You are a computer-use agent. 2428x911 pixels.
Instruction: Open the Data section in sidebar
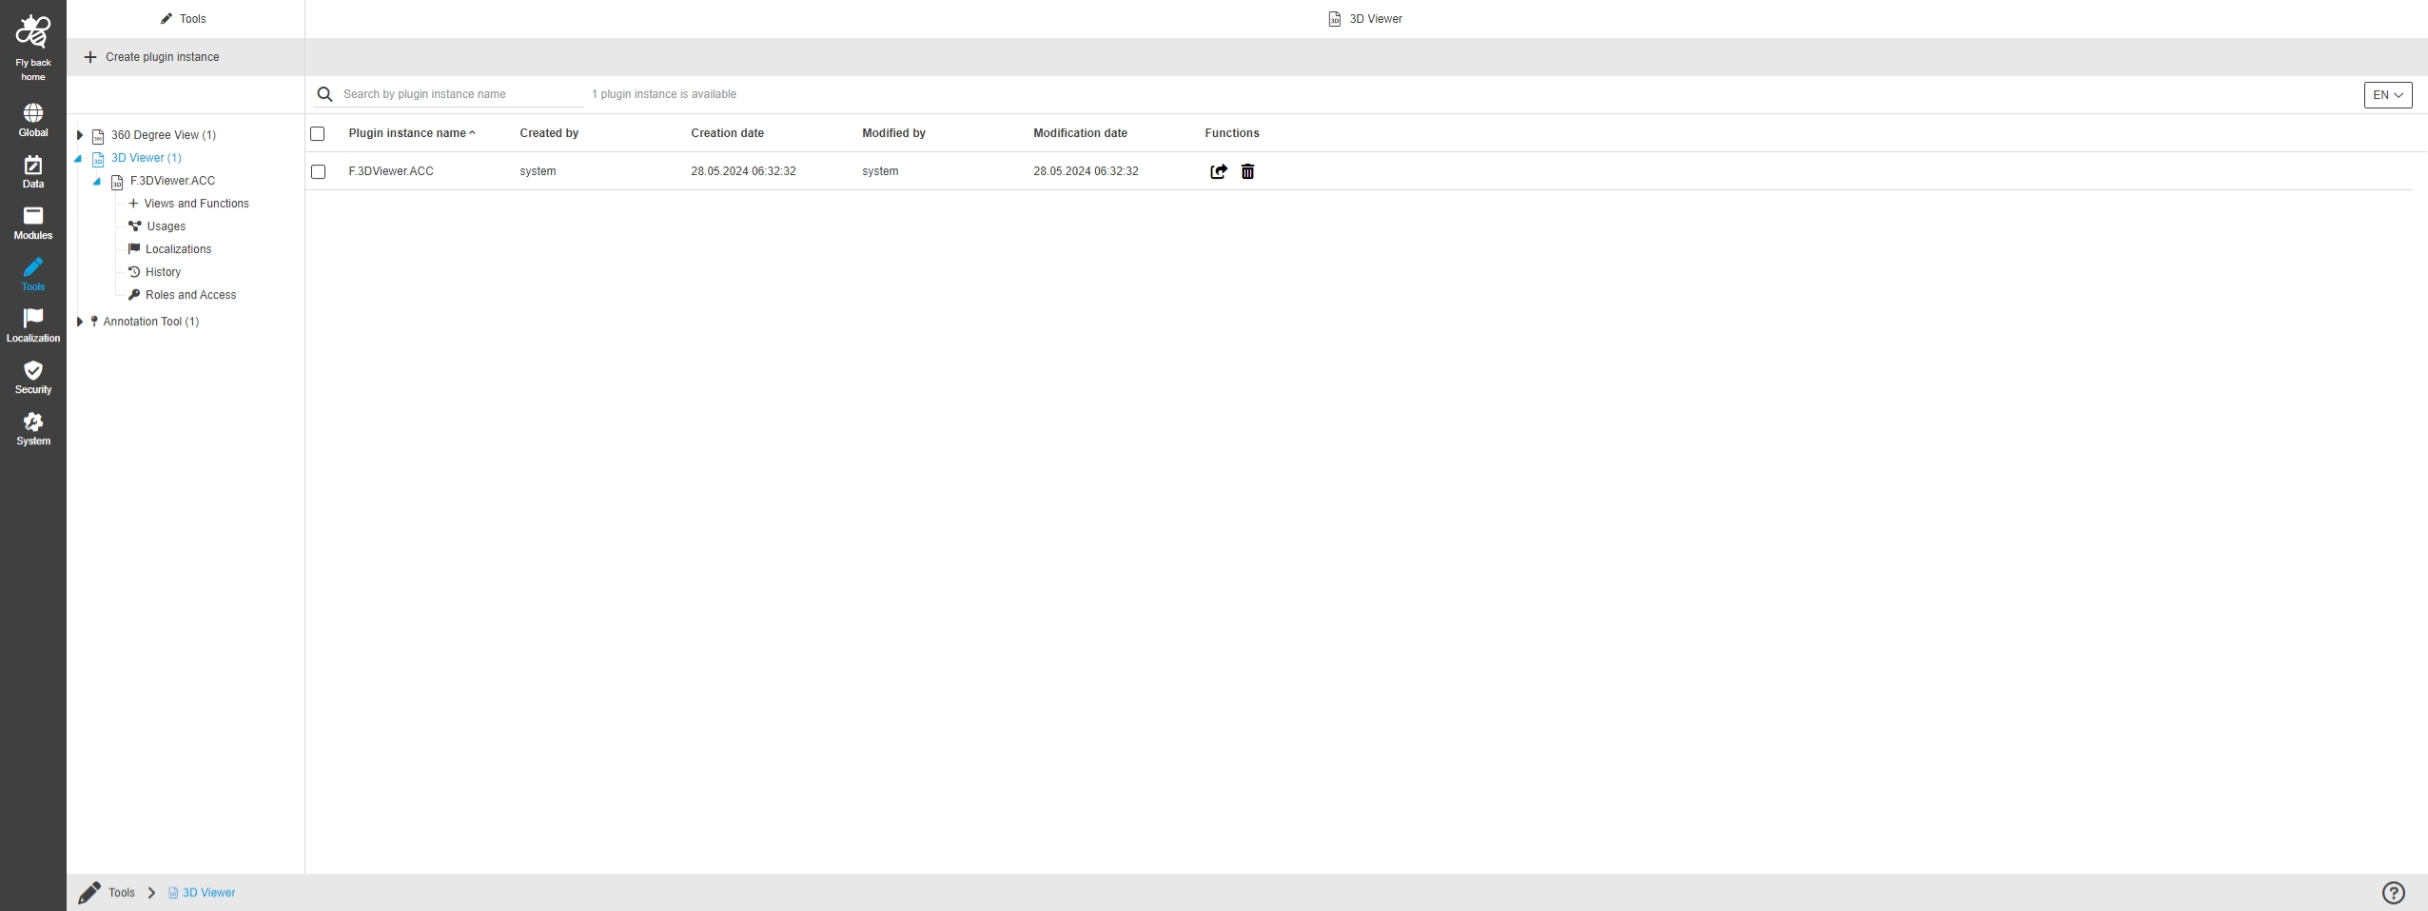pyautogui.click(x=33, y=172)
